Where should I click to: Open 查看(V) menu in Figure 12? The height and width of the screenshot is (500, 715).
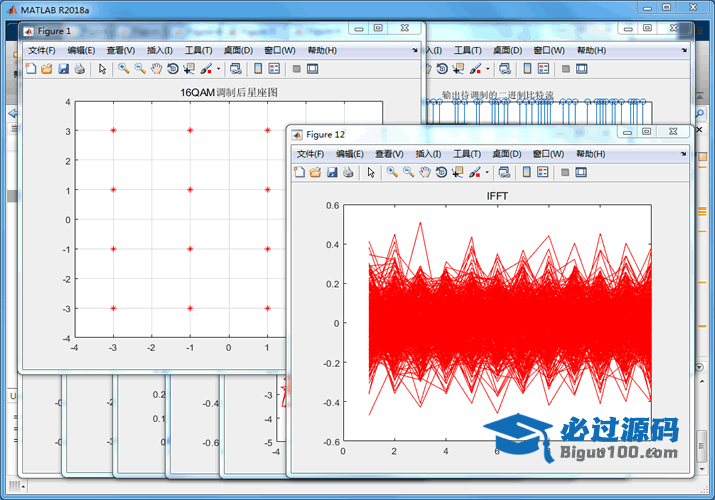click(389, 154)
